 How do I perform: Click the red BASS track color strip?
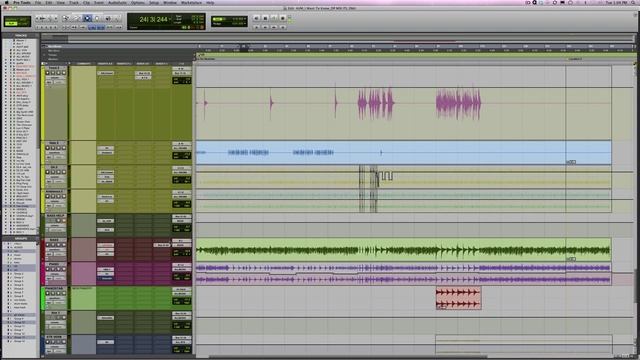43,250
